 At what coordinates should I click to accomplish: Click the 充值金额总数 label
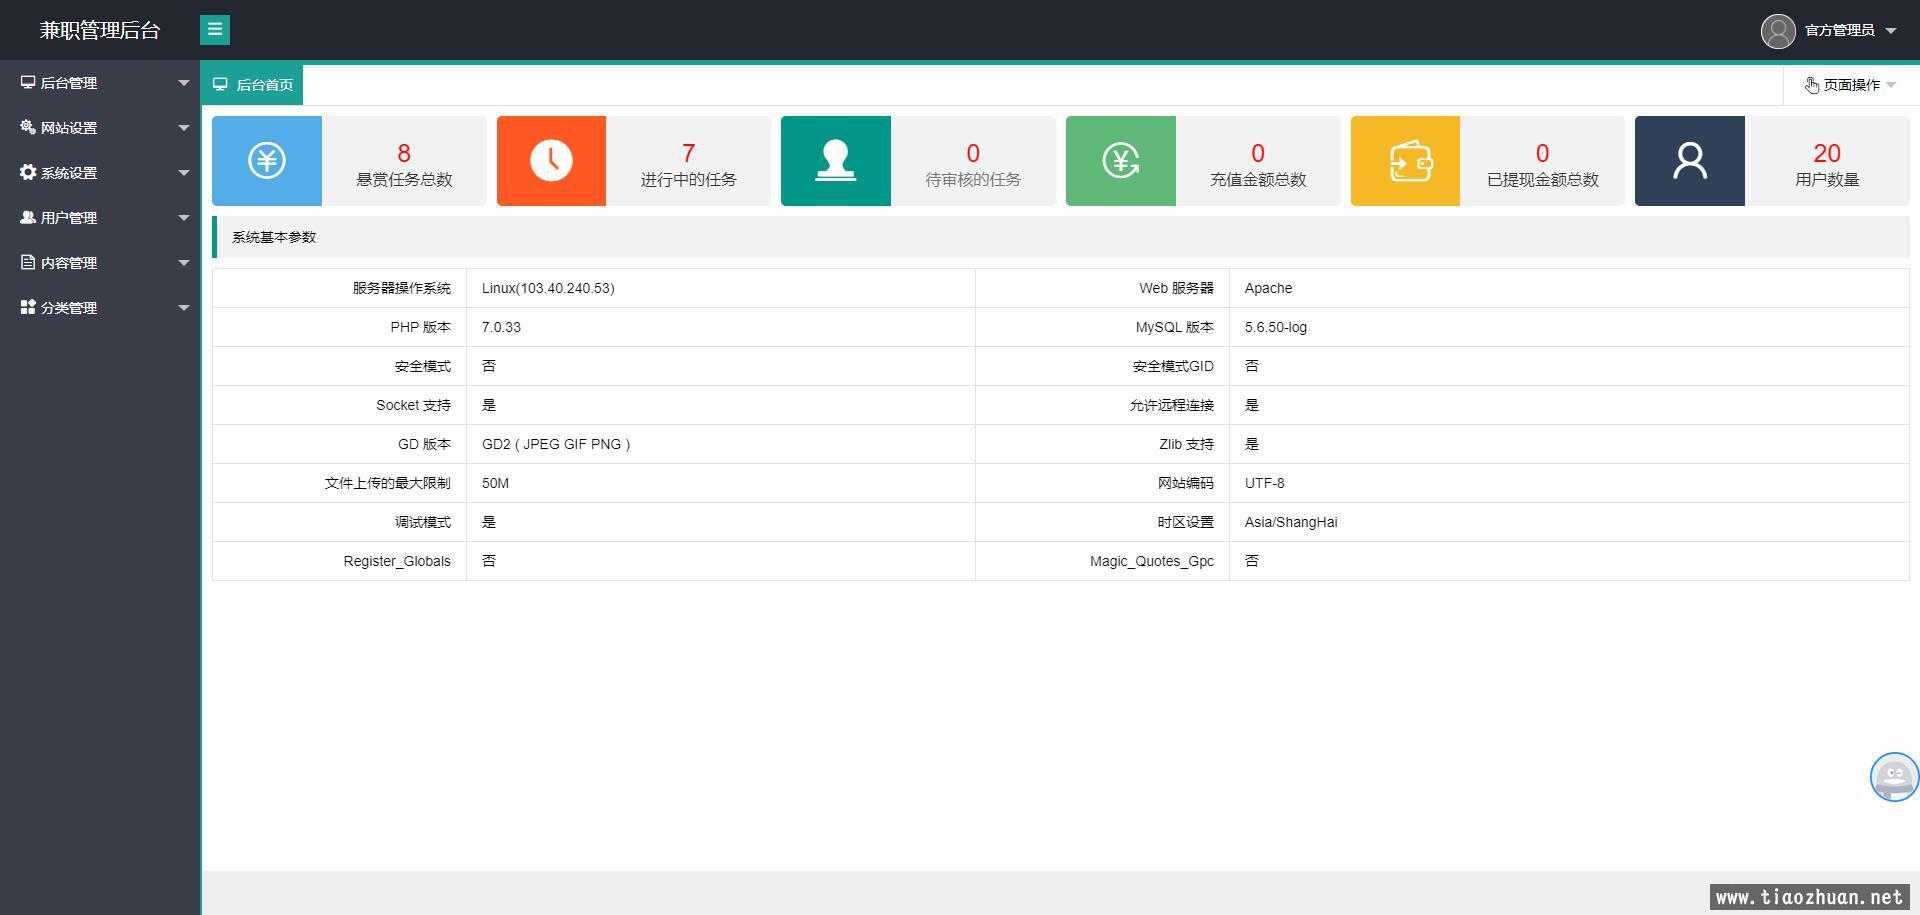pos(1258,180)
